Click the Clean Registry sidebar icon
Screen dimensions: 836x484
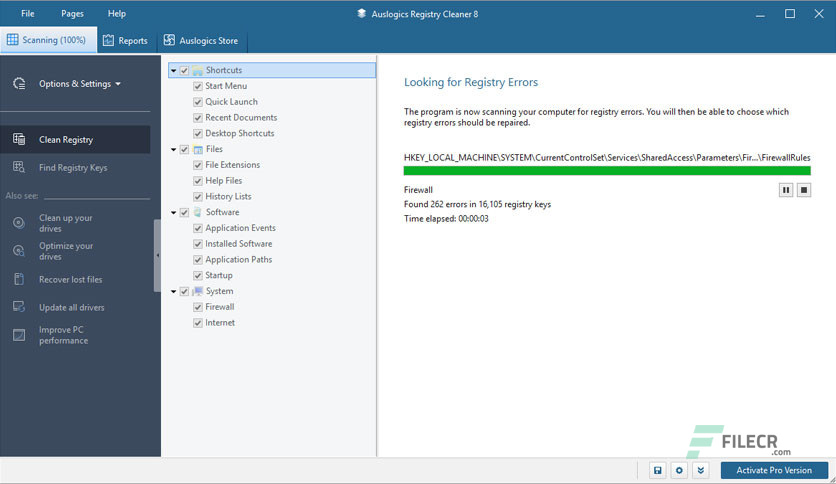point(19,139)
